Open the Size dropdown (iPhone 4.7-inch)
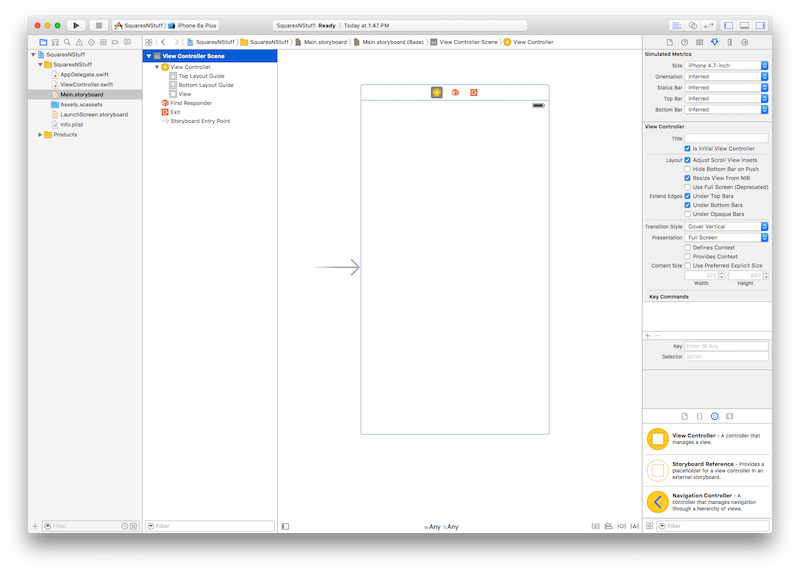Screen dimensions: 800x573 [x=726, y=65]
